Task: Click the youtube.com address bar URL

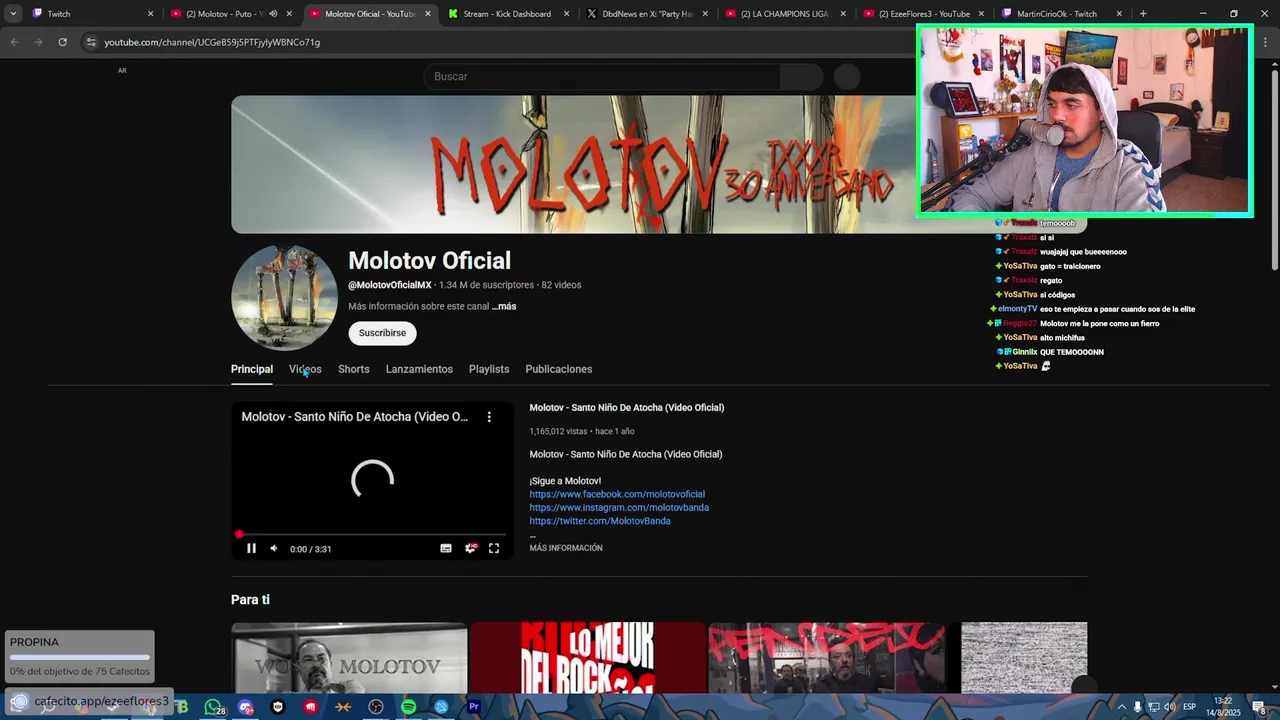Action: click(x=212, y=42)
